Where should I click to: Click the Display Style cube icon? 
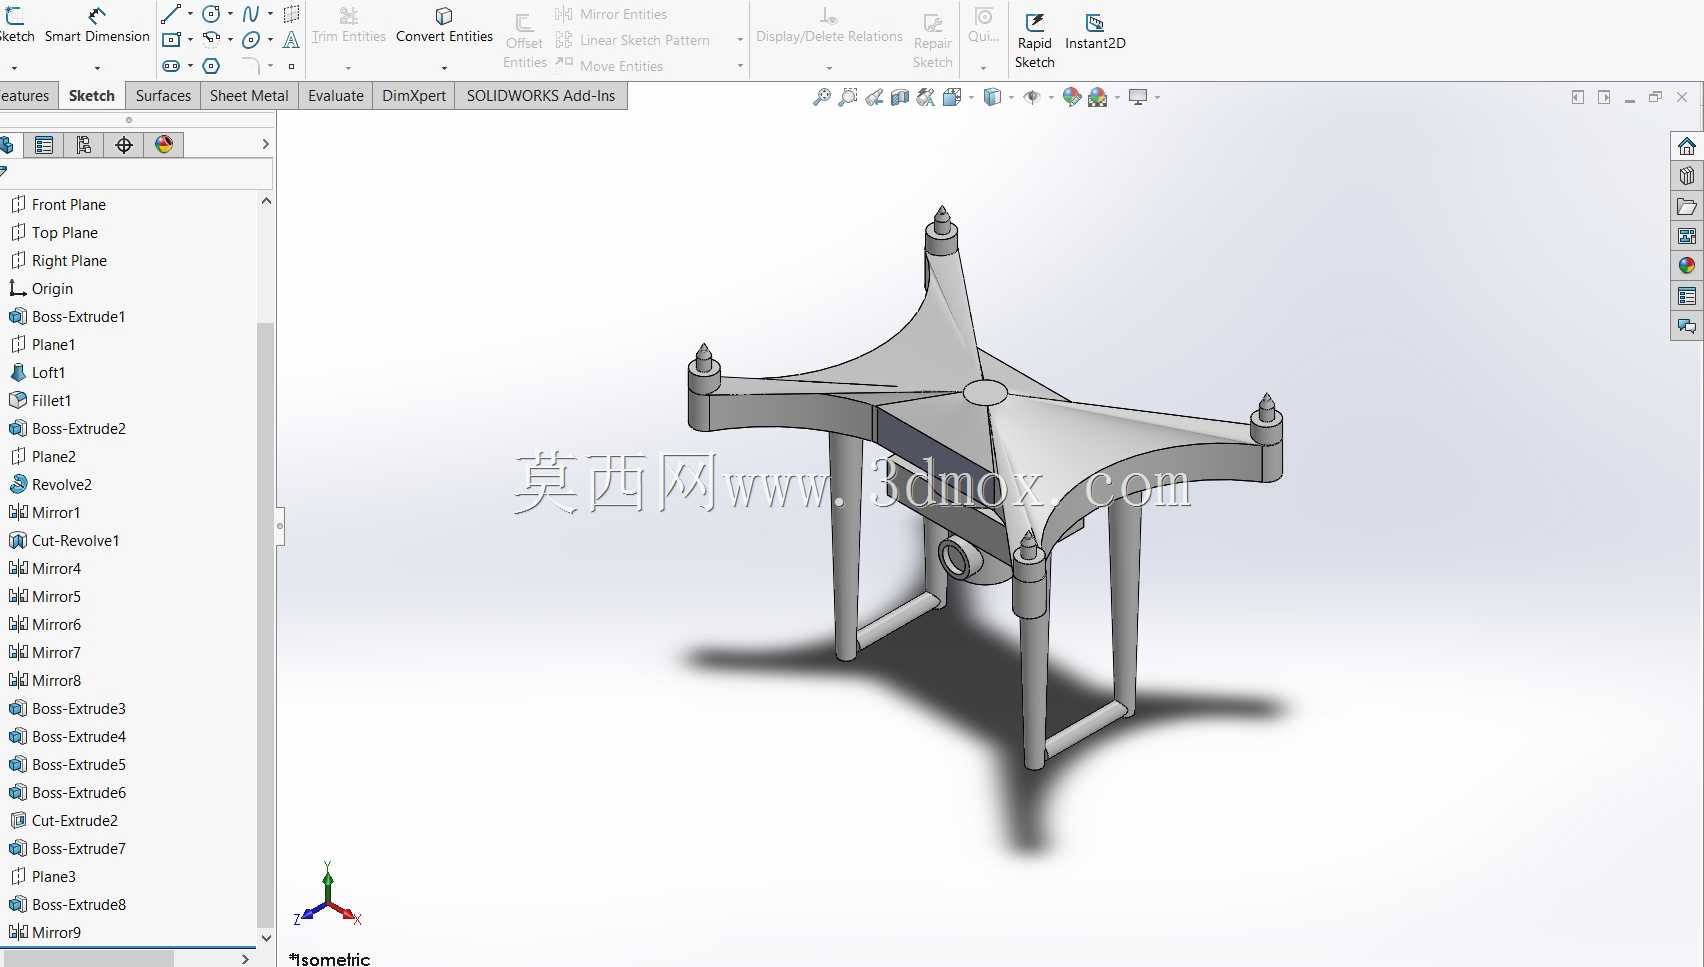point(992,97)
